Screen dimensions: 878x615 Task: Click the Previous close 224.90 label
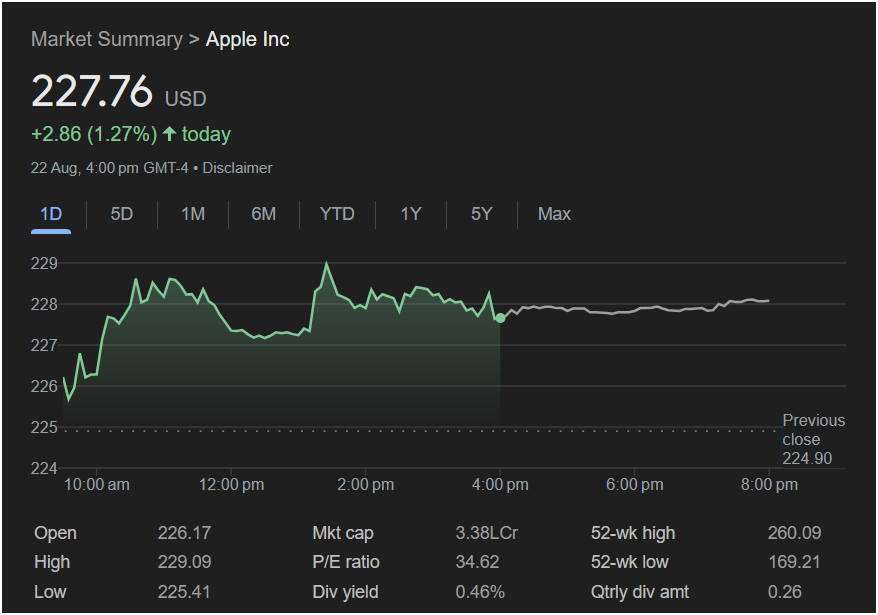tap(812, 439)
